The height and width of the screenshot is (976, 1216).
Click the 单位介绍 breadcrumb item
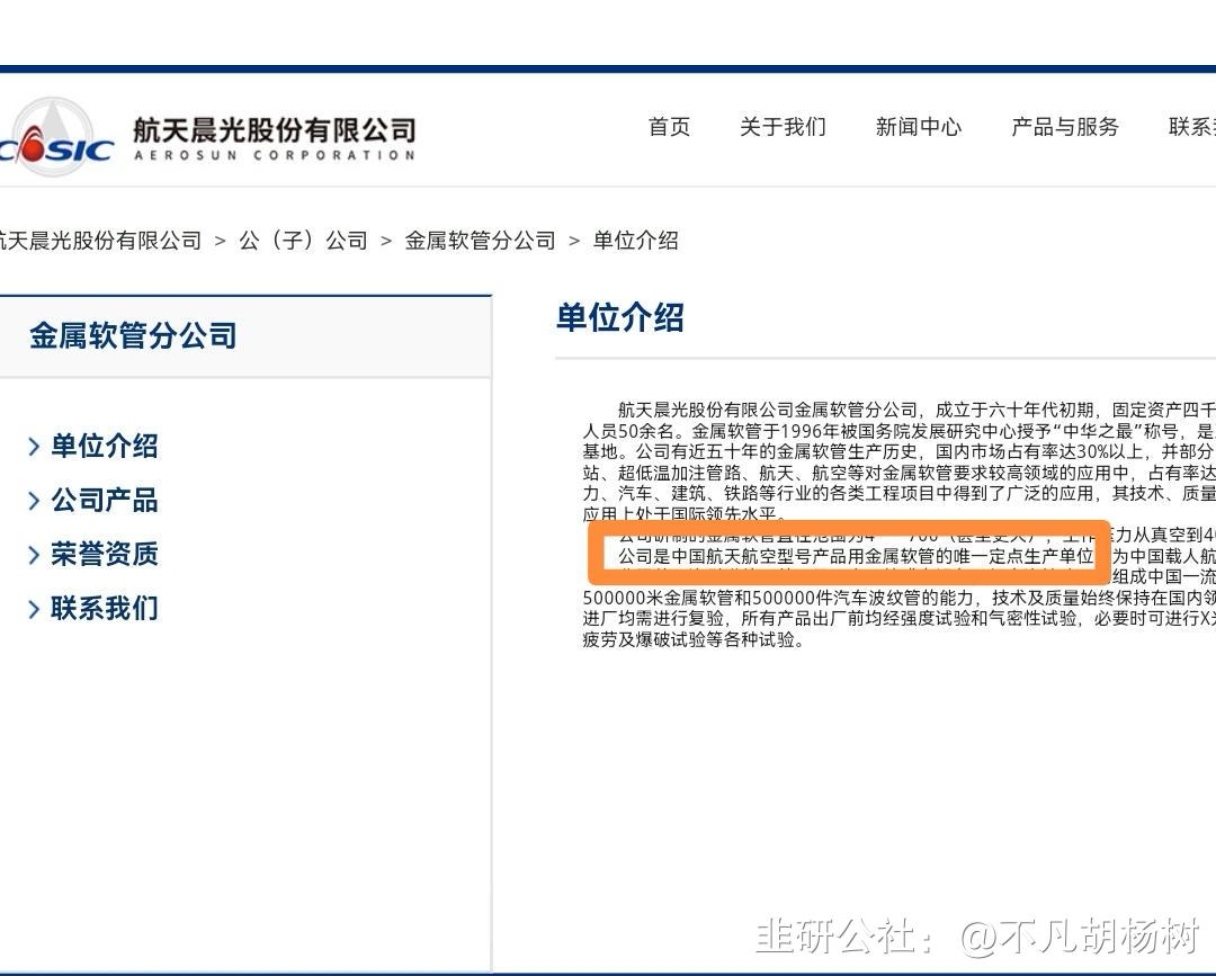coord(635,241)
